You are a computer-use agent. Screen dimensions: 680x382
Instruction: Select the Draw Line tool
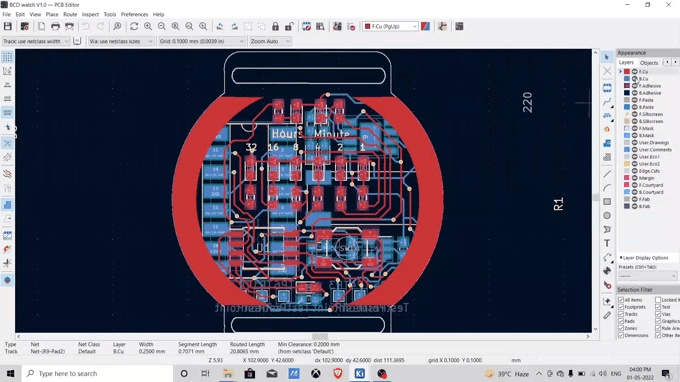607,174
